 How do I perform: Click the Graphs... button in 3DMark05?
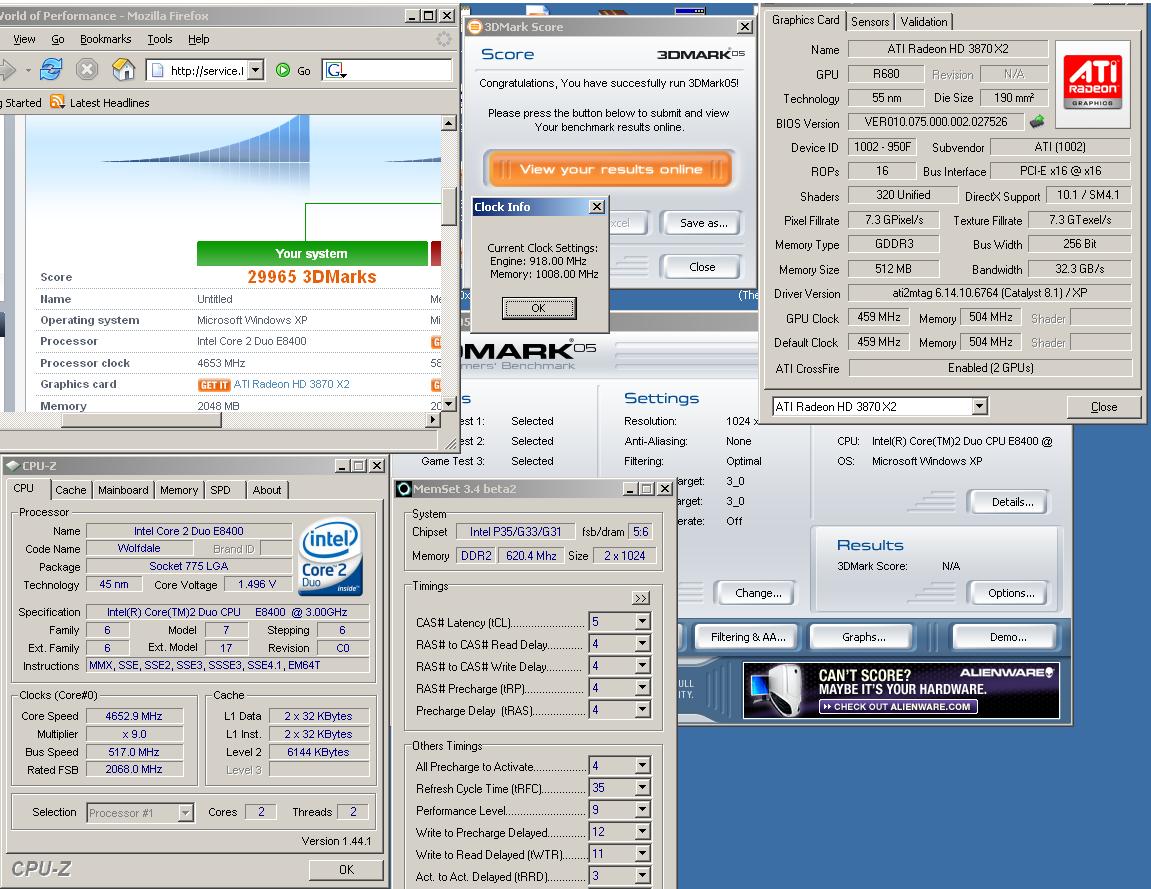863,637
